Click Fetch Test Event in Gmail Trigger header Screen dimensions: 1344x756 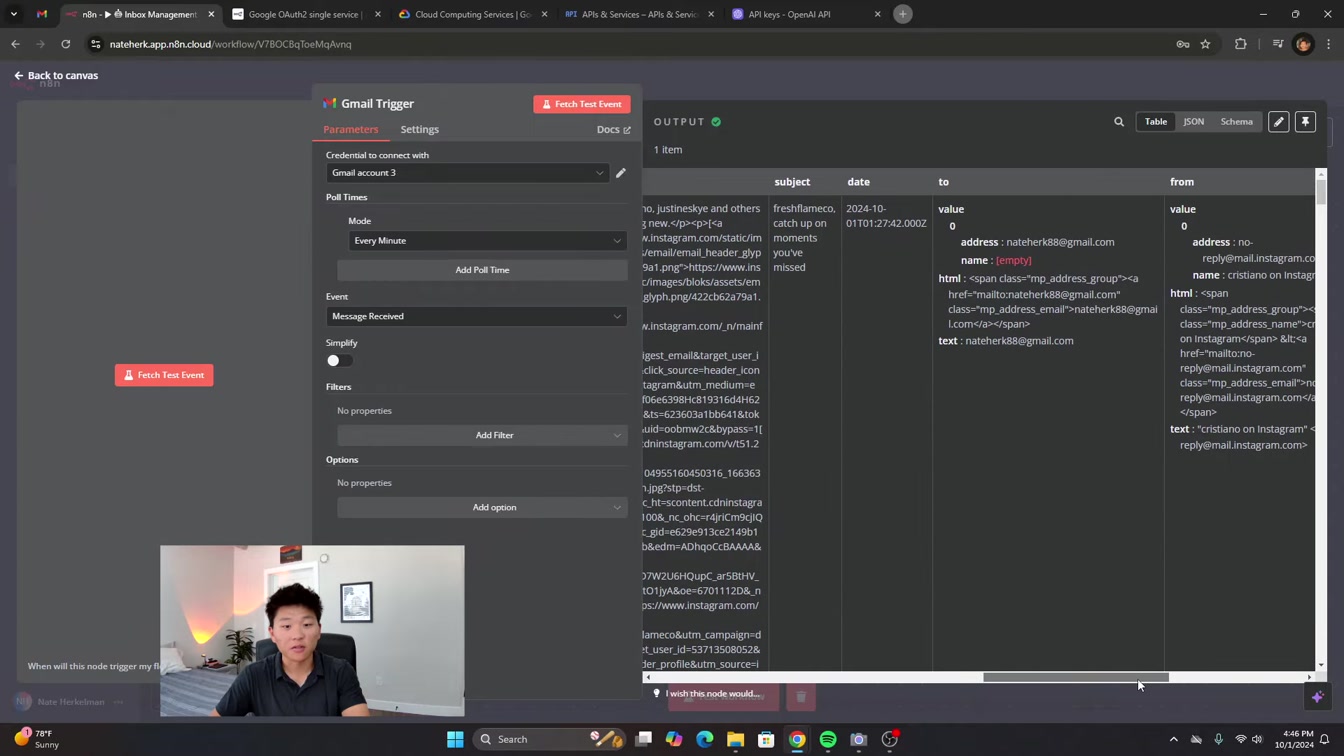click(x=582, y=104)
